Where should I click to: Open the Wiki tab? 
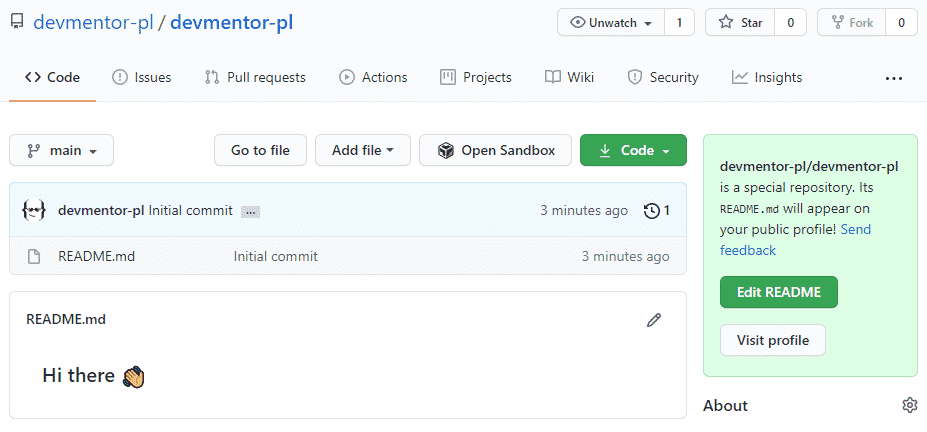[x=569, y=77]
